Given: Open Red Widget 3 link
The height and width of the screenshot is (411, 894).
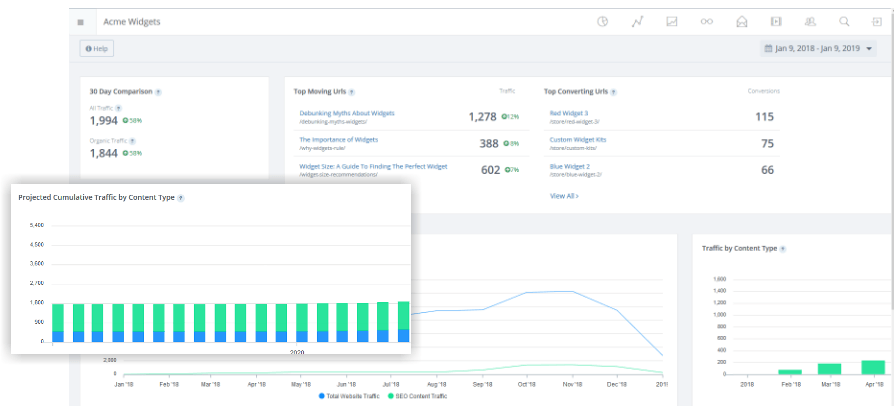Looking at the screenshot, I should tap(570, 113).
